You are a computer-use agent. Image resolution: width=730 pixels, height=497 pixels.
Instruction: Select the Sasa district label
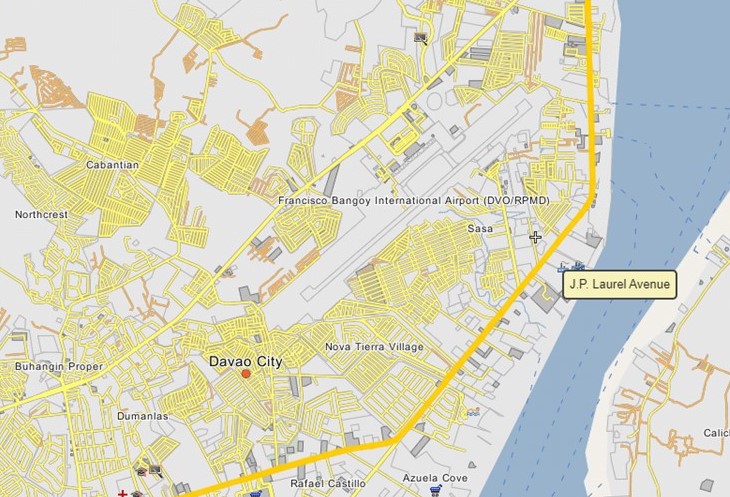(480, 228)
